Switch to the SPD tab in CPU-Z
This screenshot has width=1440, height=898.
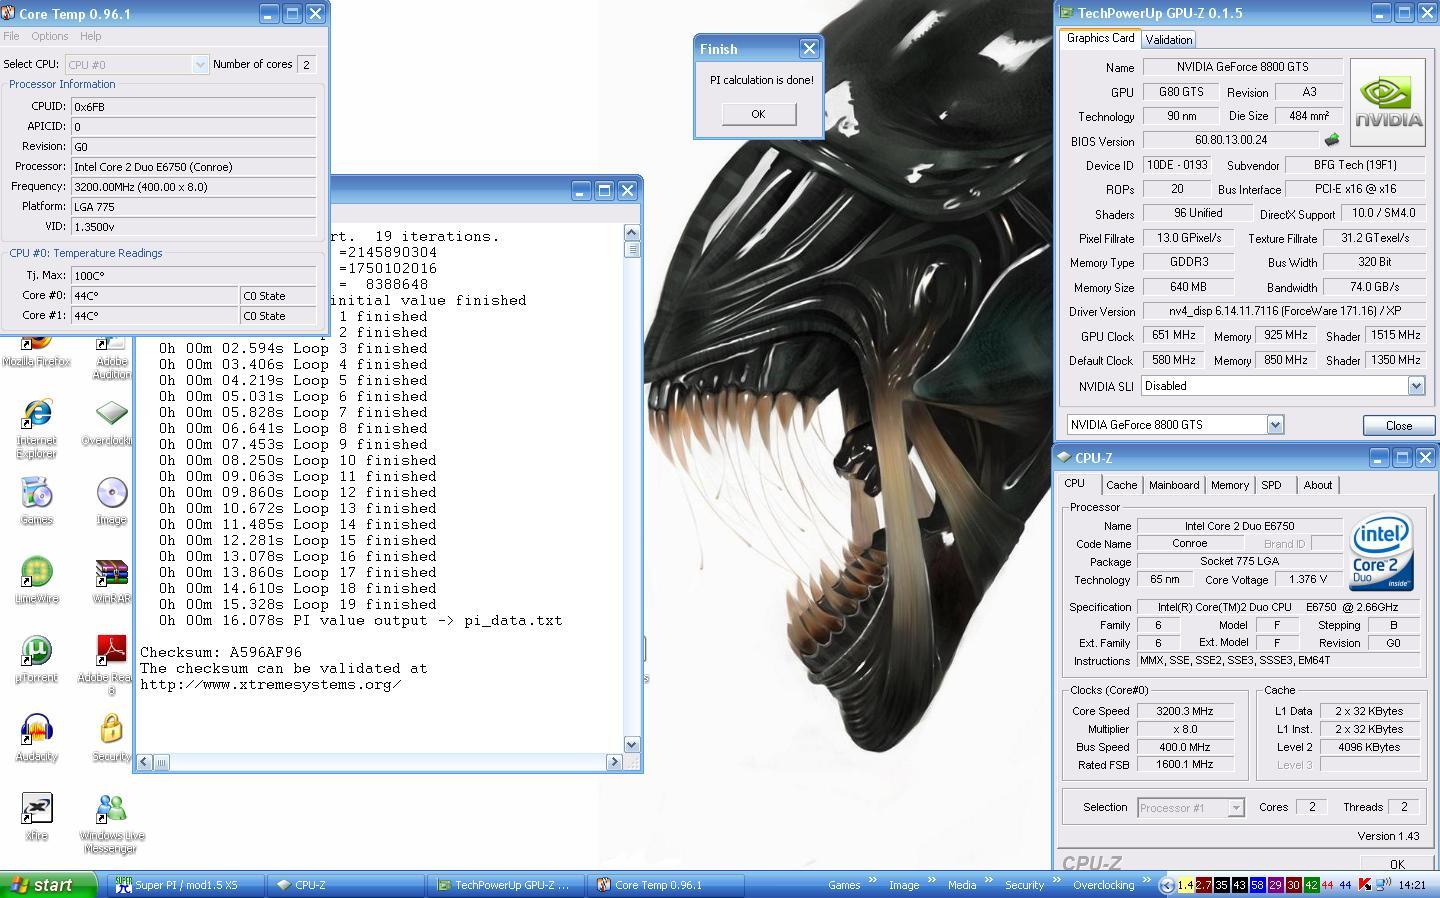click(1271, 485)
